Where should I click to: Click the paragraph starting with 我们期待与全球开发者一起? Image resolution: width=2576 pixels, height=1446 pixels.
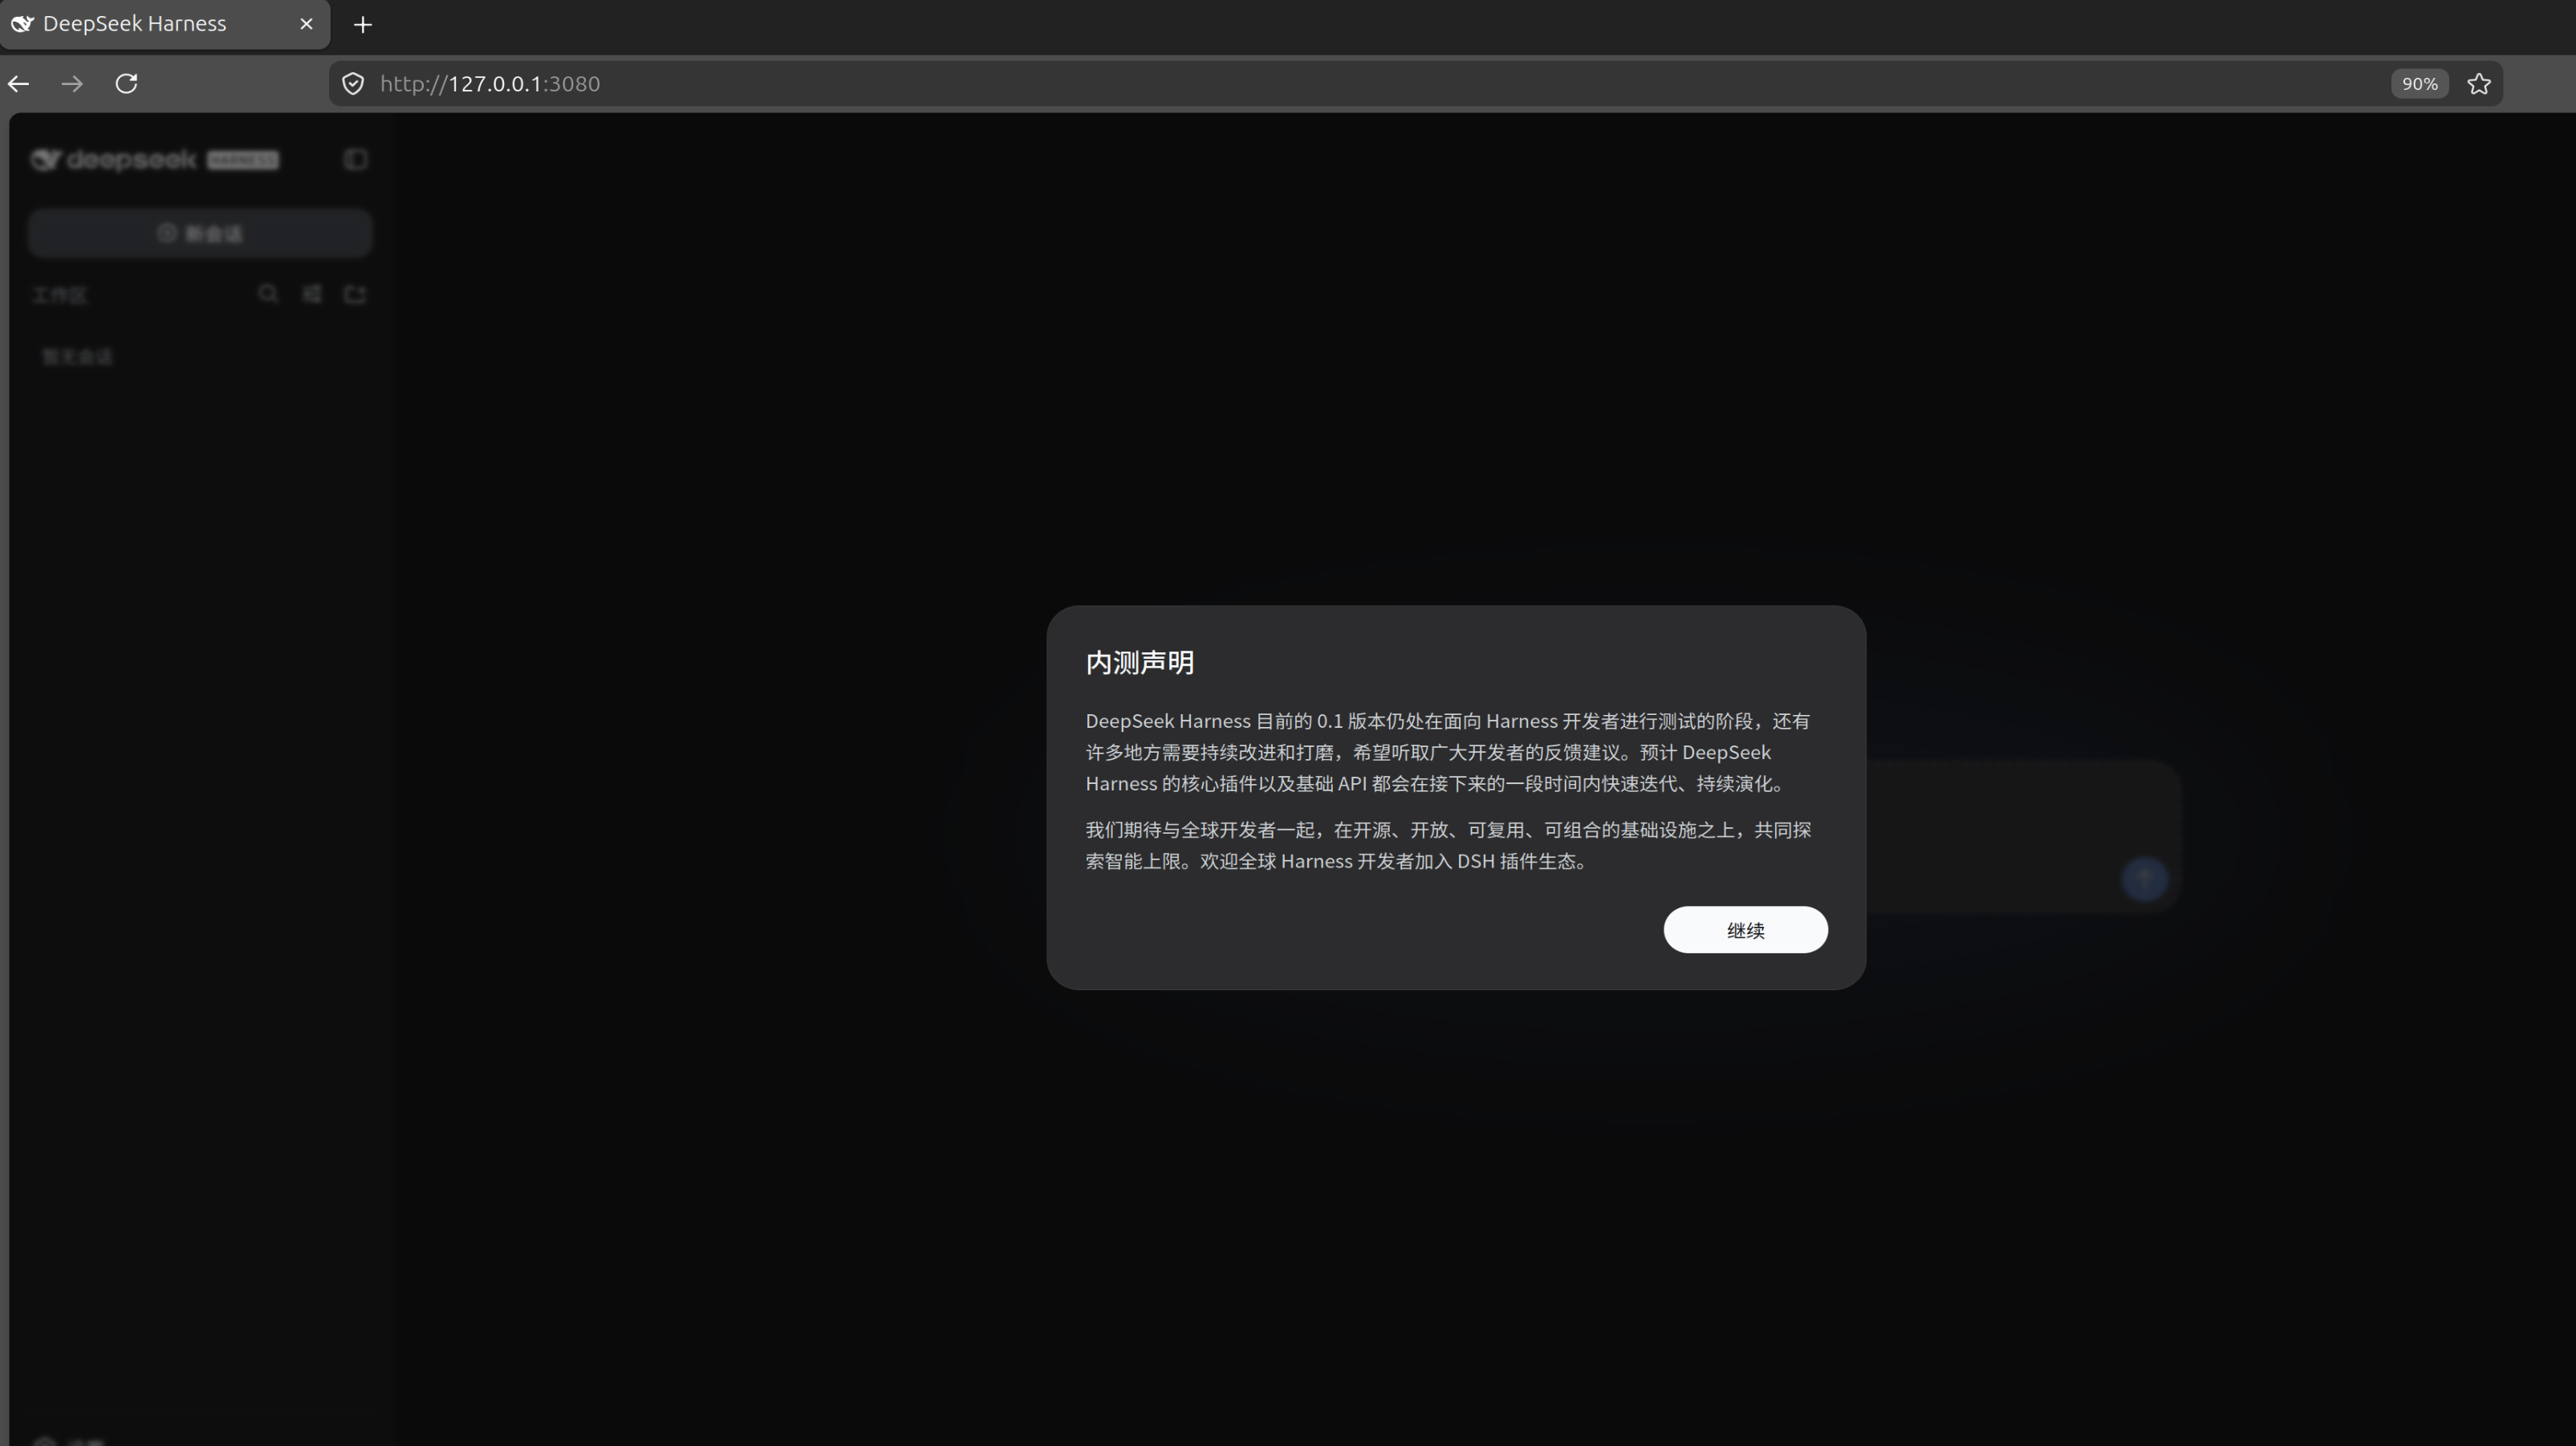pyautogui.click(x=1448, y=845)
